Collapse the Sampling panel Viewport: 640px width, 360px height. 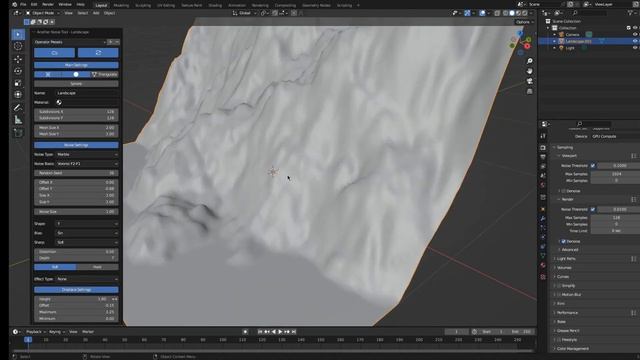pyautogui.click(x=565, y=147)
